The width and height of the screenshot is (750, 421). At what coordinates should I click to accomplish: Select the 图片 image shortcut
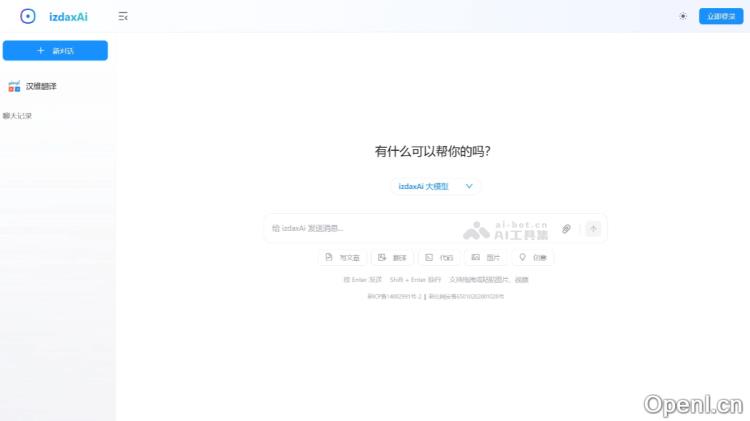[x=486, y=257]
